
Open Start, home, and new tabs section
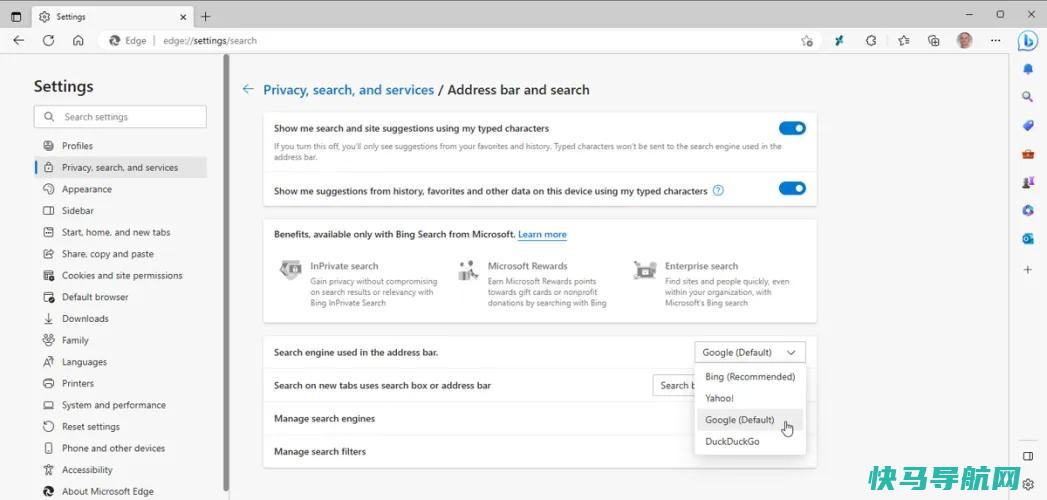(x=120, y=232)
